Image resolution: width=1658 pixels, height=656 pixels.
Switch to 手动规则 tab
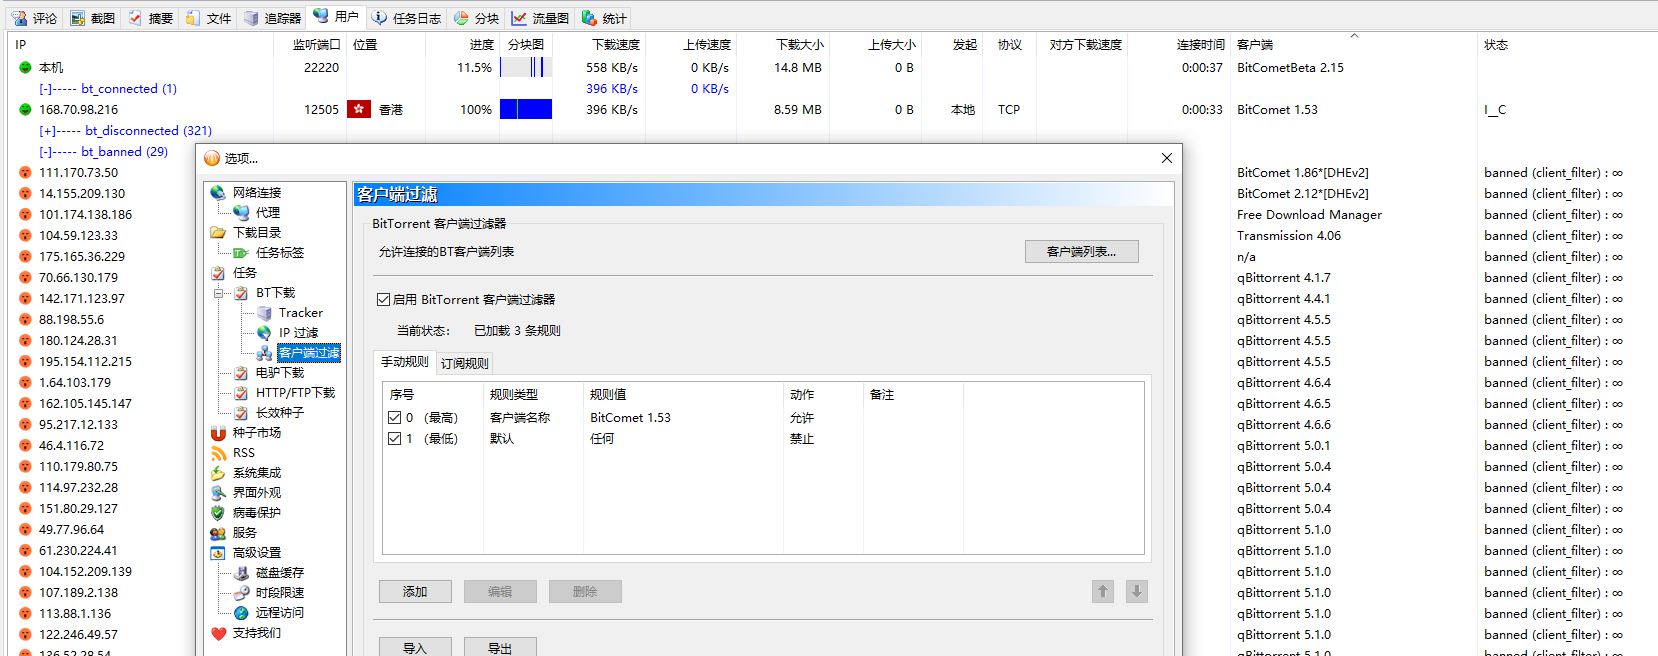405,362
